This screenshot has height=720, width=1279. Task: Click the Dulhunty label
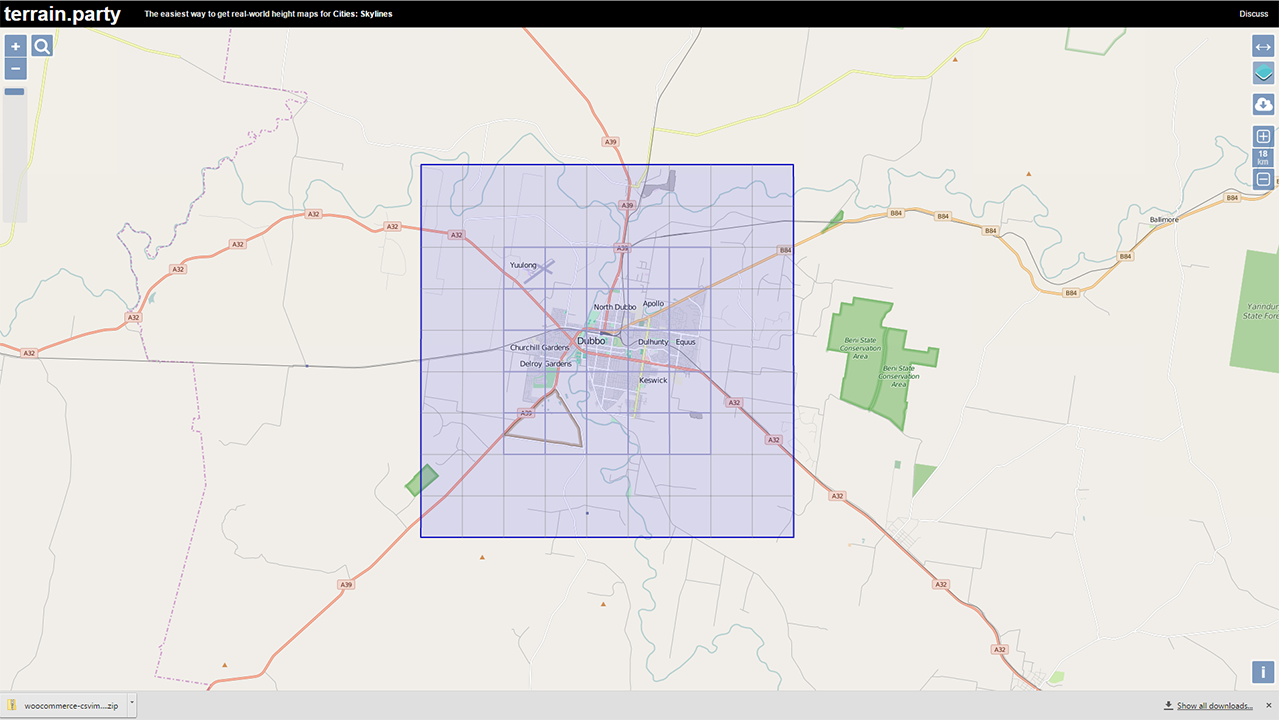click(x=653, y=342)
